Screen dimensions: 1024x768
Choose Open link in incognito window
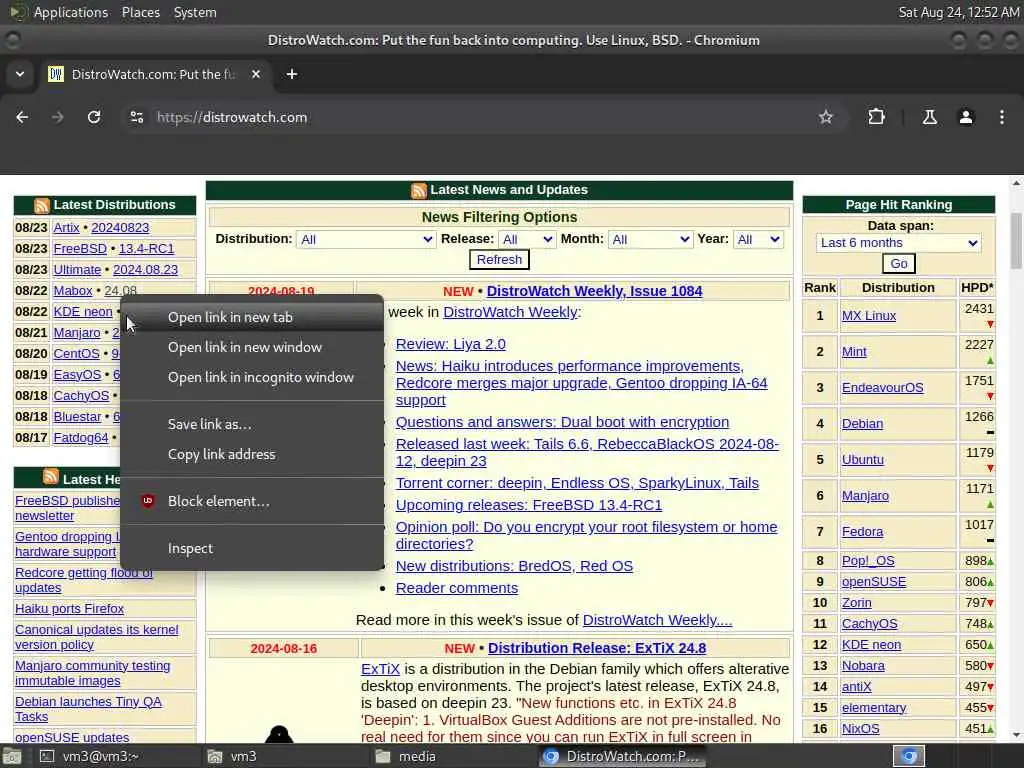[x=252, y=377]
